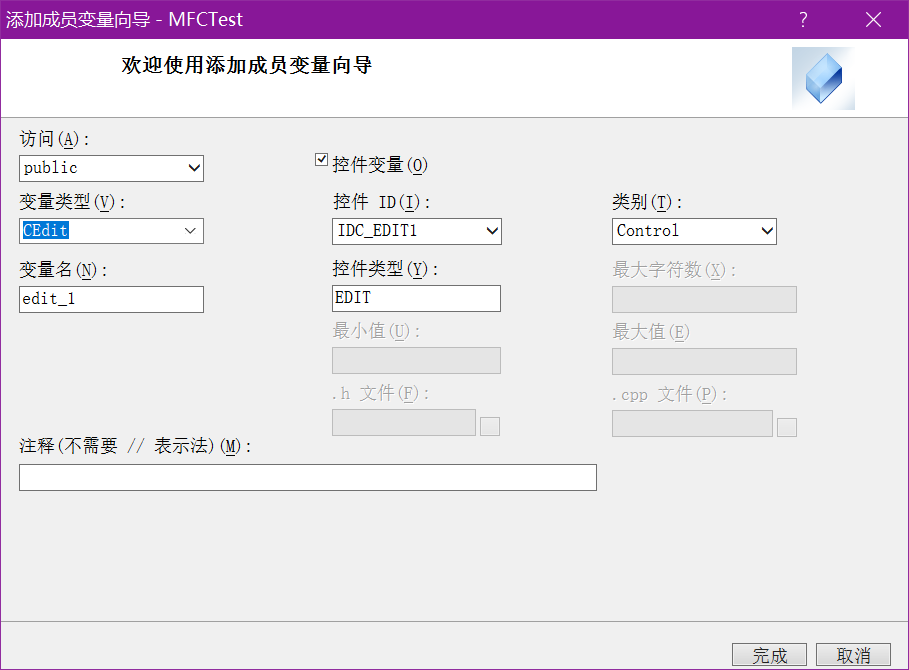Click the 完成 button
909x670 pixels.
coord(769,655)
